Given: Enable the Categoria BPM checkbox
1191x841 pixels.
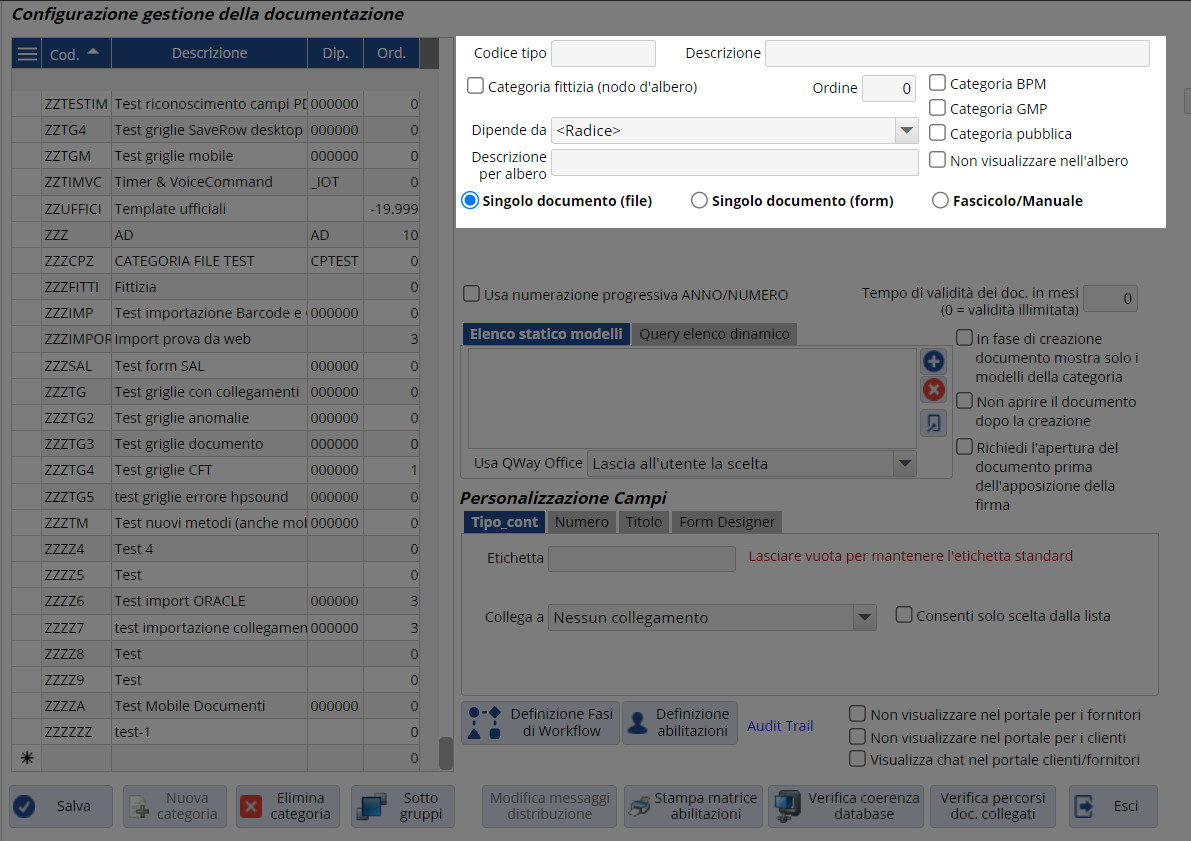Looking at the screenshot, I should [x=937, y=84].
